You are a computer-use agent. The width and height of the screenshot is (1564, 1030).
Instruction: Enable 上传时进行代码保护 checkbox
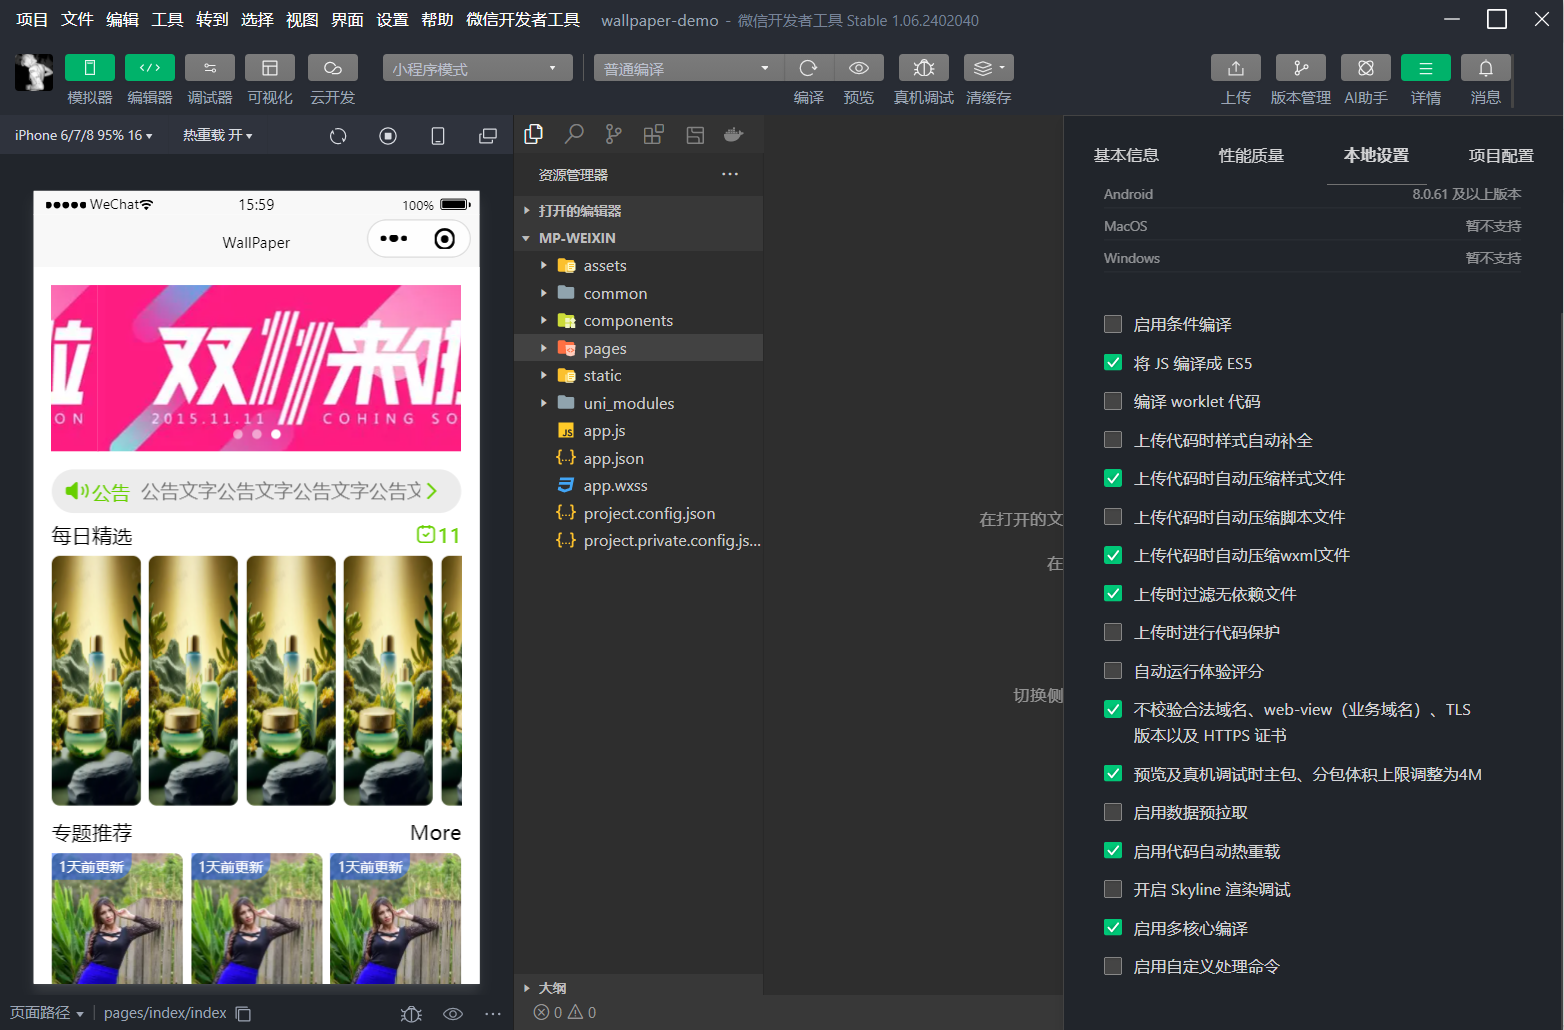point(1113,632)
